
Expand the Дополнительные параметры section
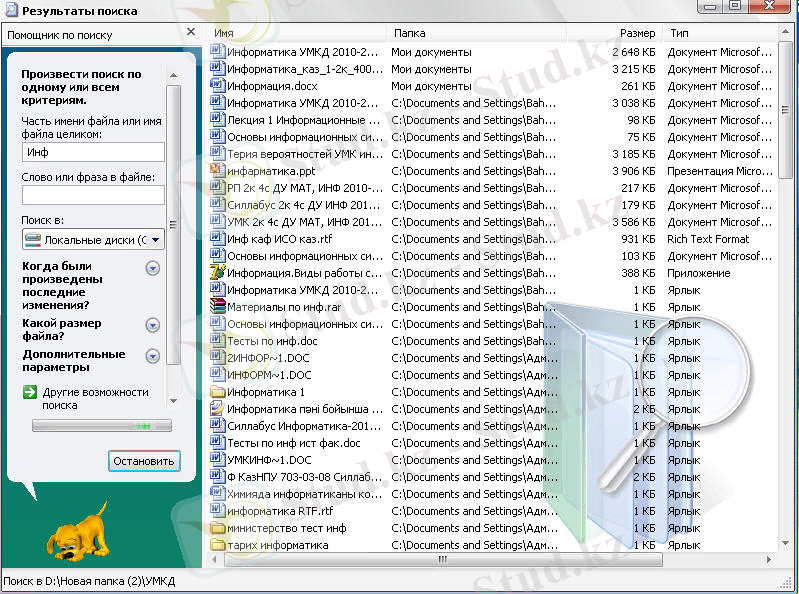point(153,356)
